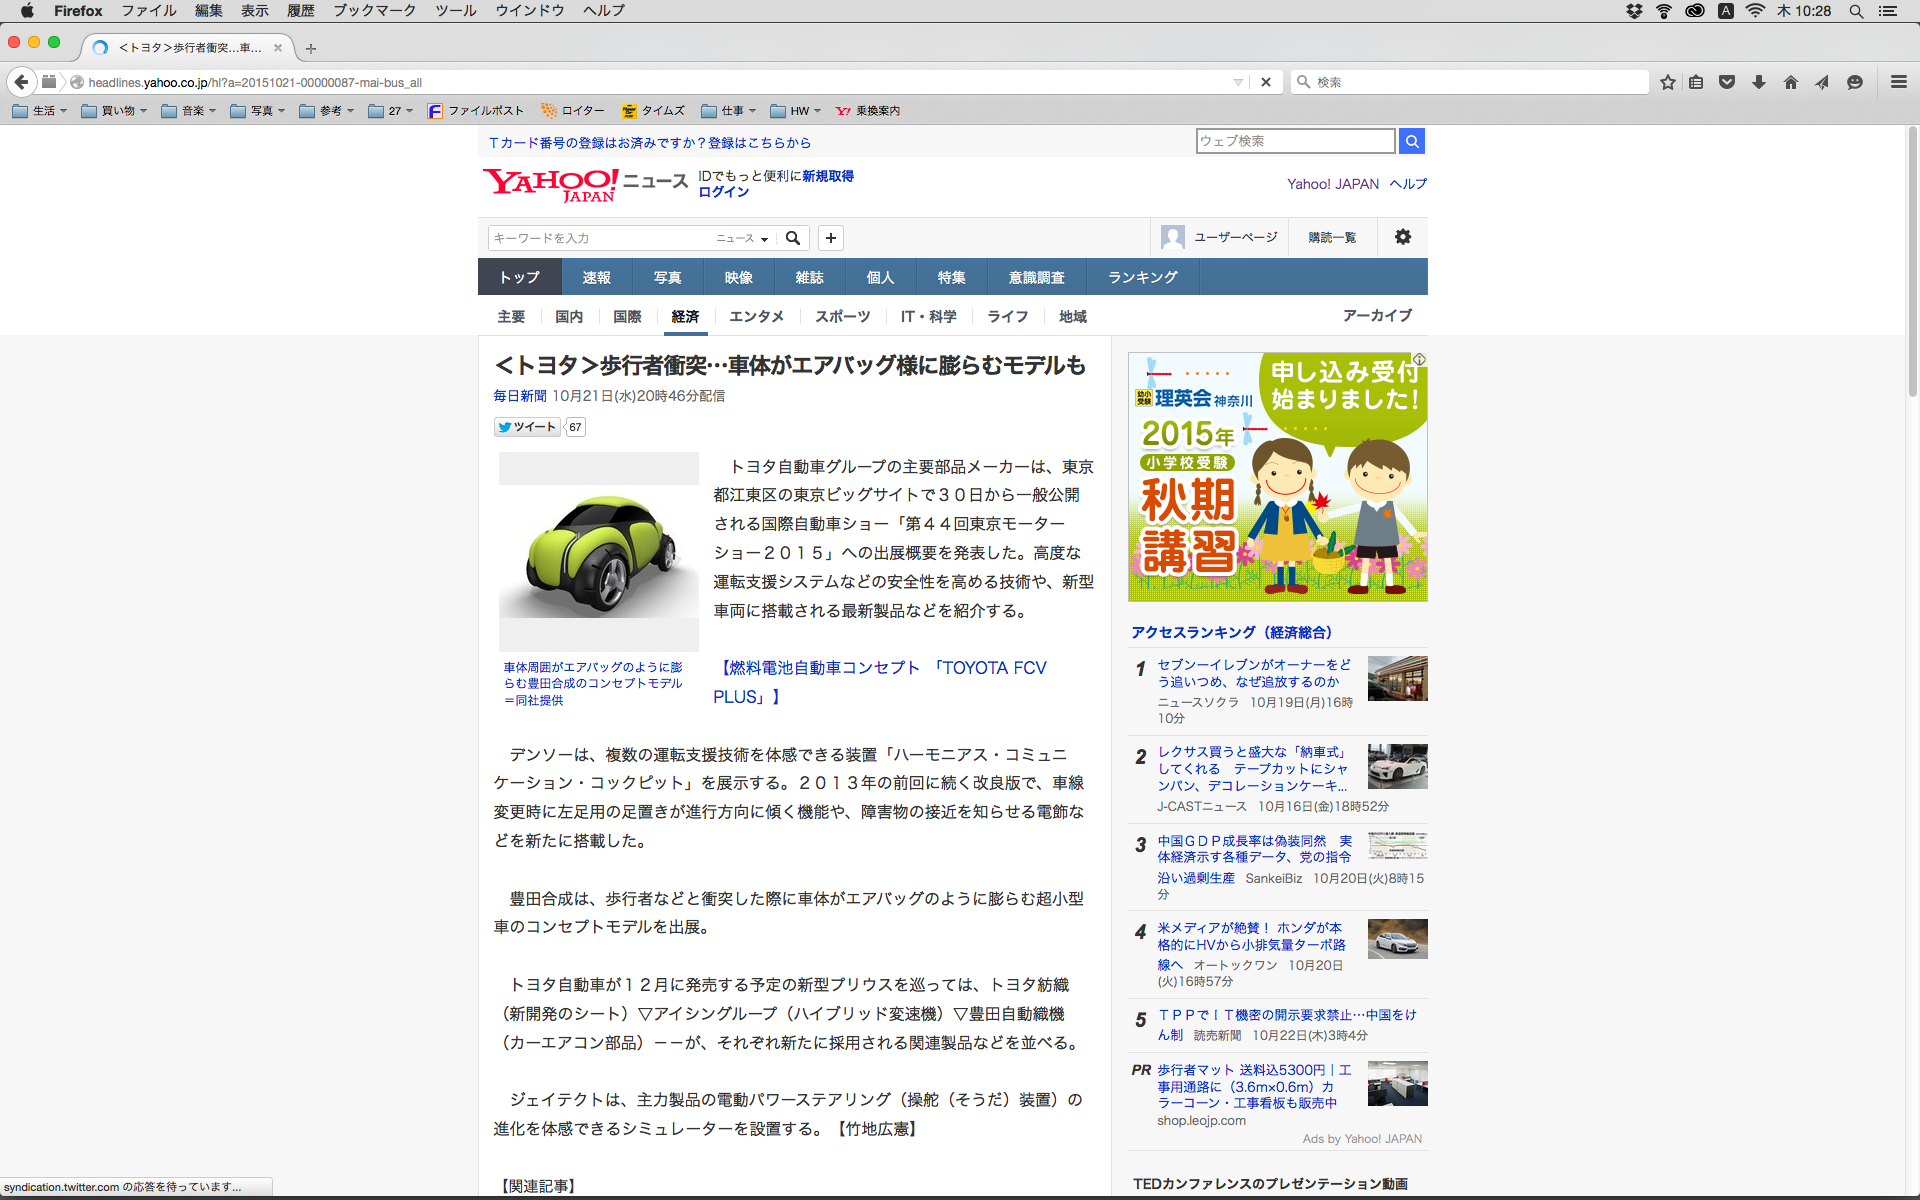Open the アーカイブ link
The width and height of the screenshot is (1920, 1200).
pyautogui.click(x=1377, y=315)
